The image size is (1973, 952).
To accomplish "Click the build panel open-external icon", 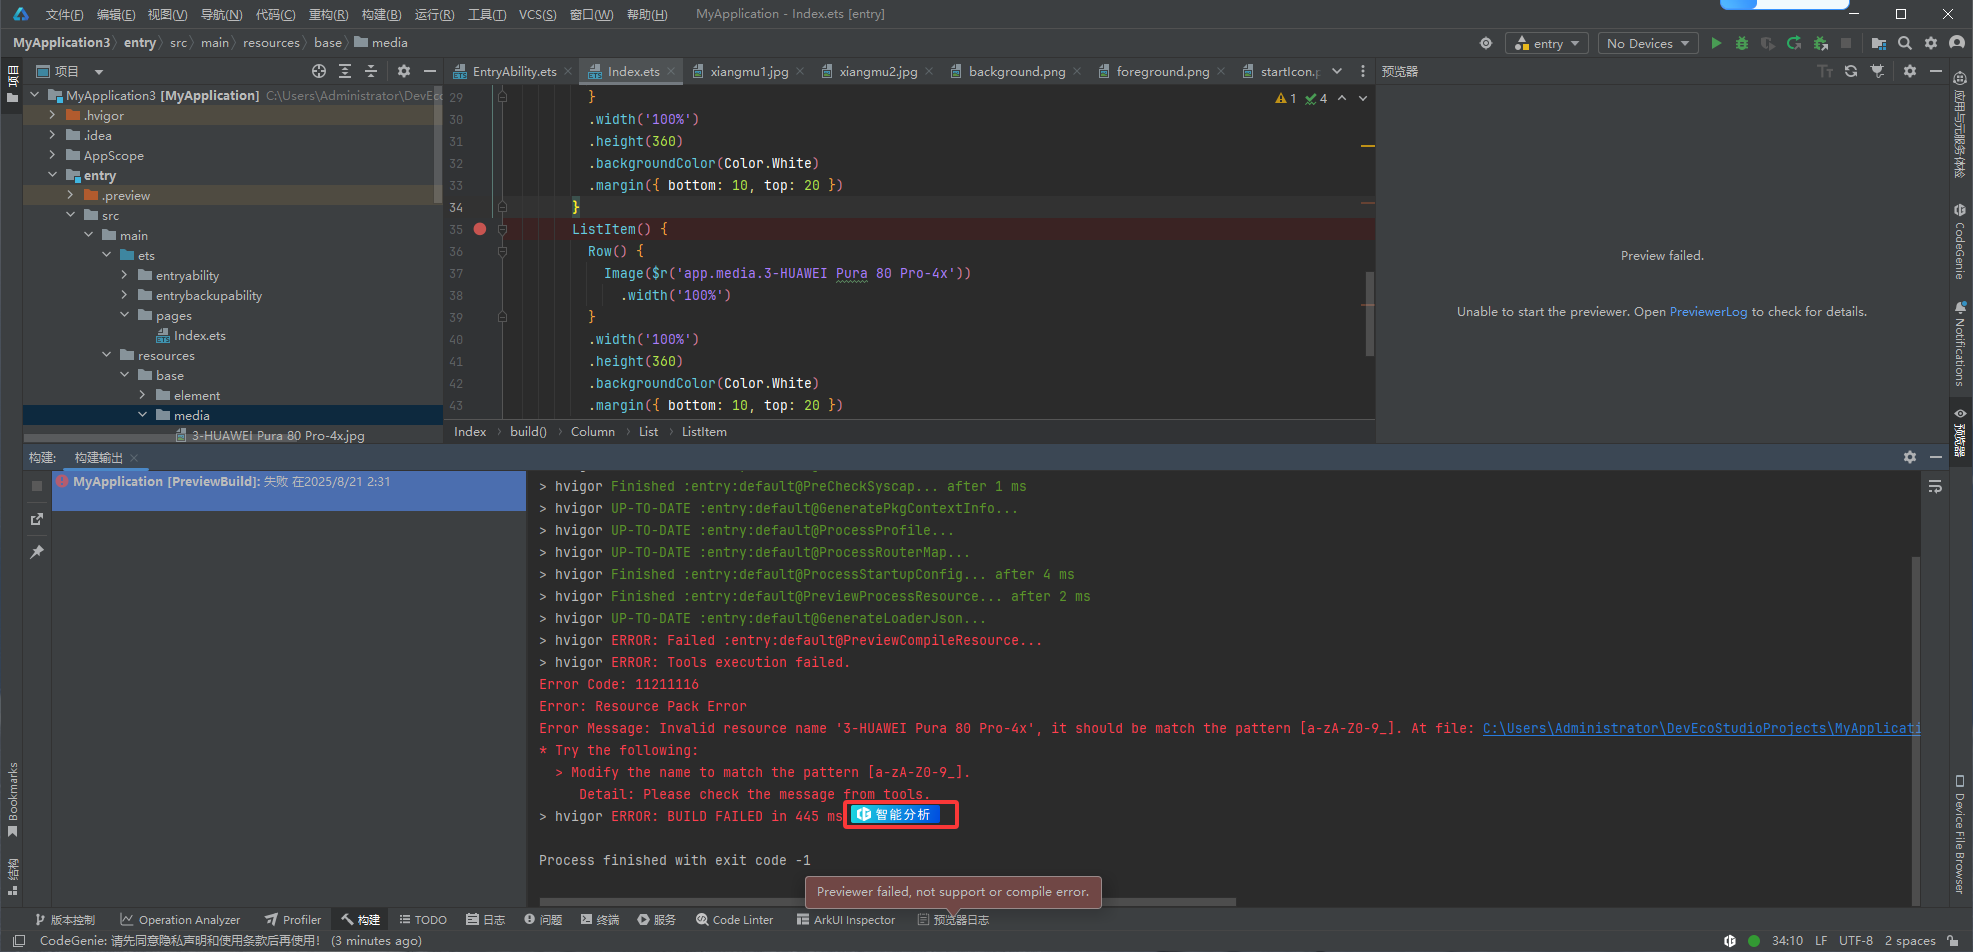I will (37, 519).
